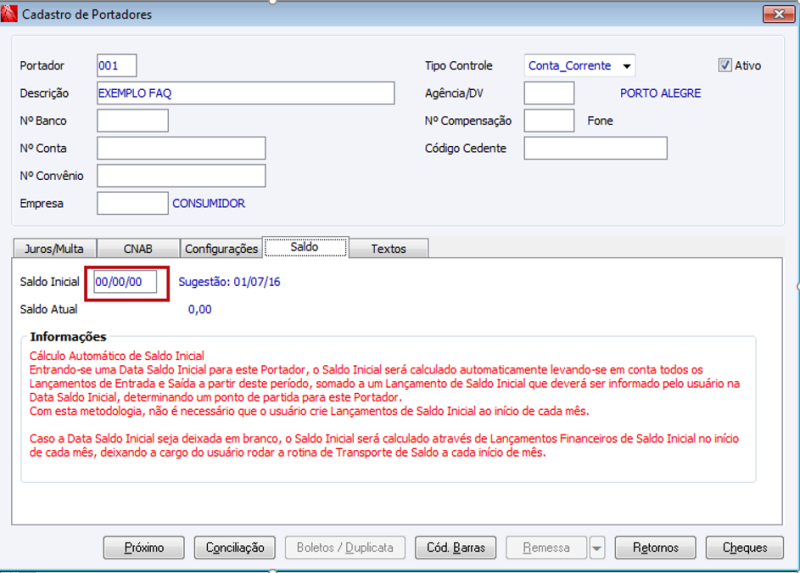This screenshot has height=573, width=800.
Task: Click the Próximo button
Action: pos(144,547)
